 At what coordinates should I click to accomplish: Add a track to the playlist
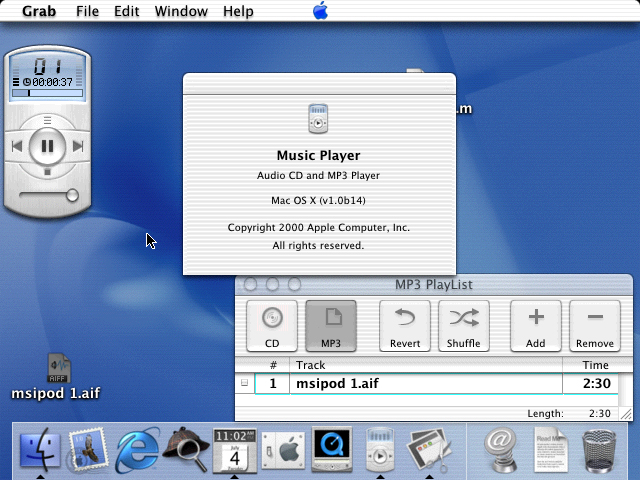click(x=536, y=326)
